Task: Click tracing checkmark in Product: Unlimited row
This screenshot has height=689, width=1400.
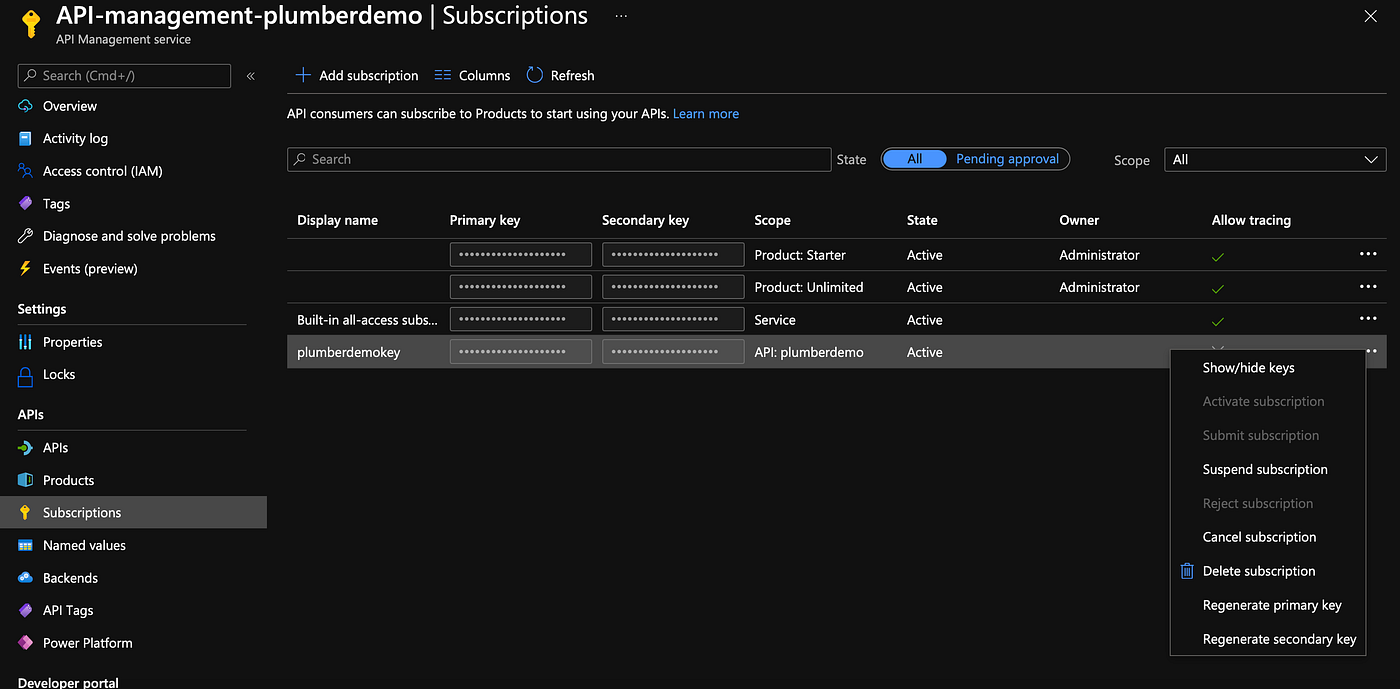Action: 1218,289
